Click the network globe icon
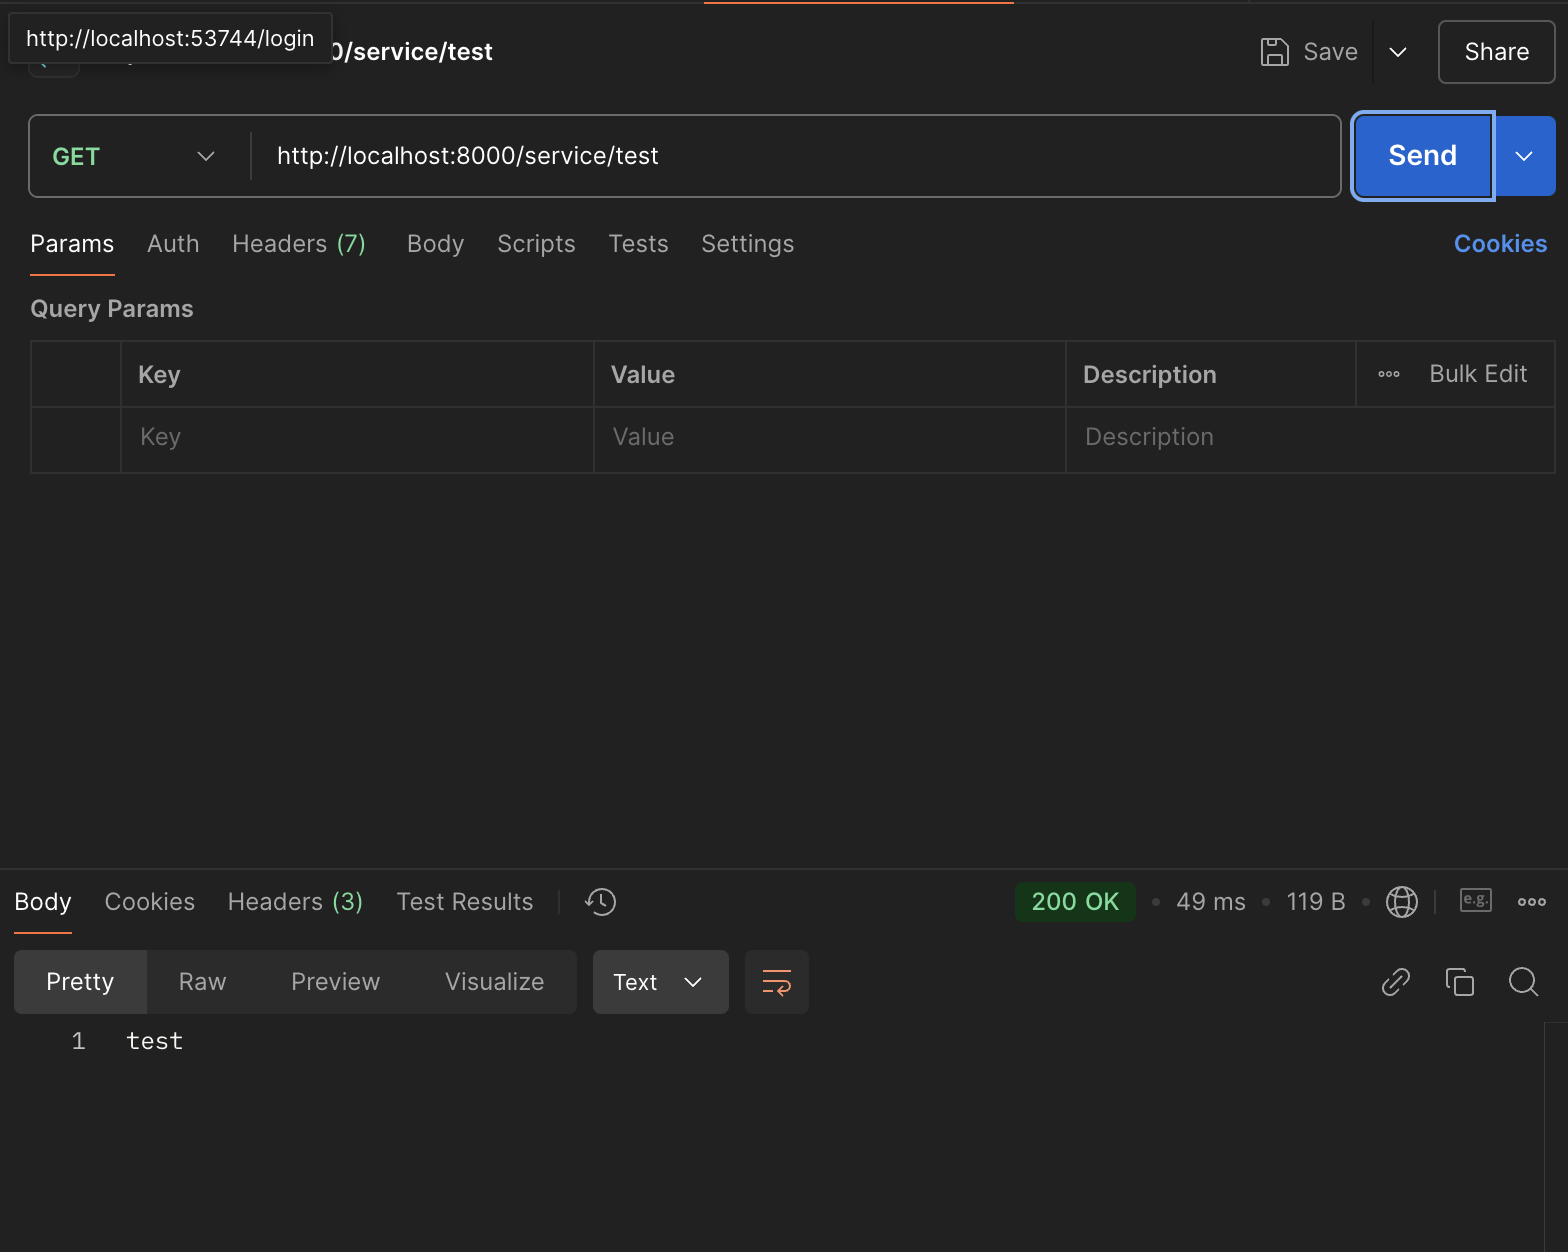This screenshot has width=1568, height=1252. pyautogui.click(x=1401, y=902)
